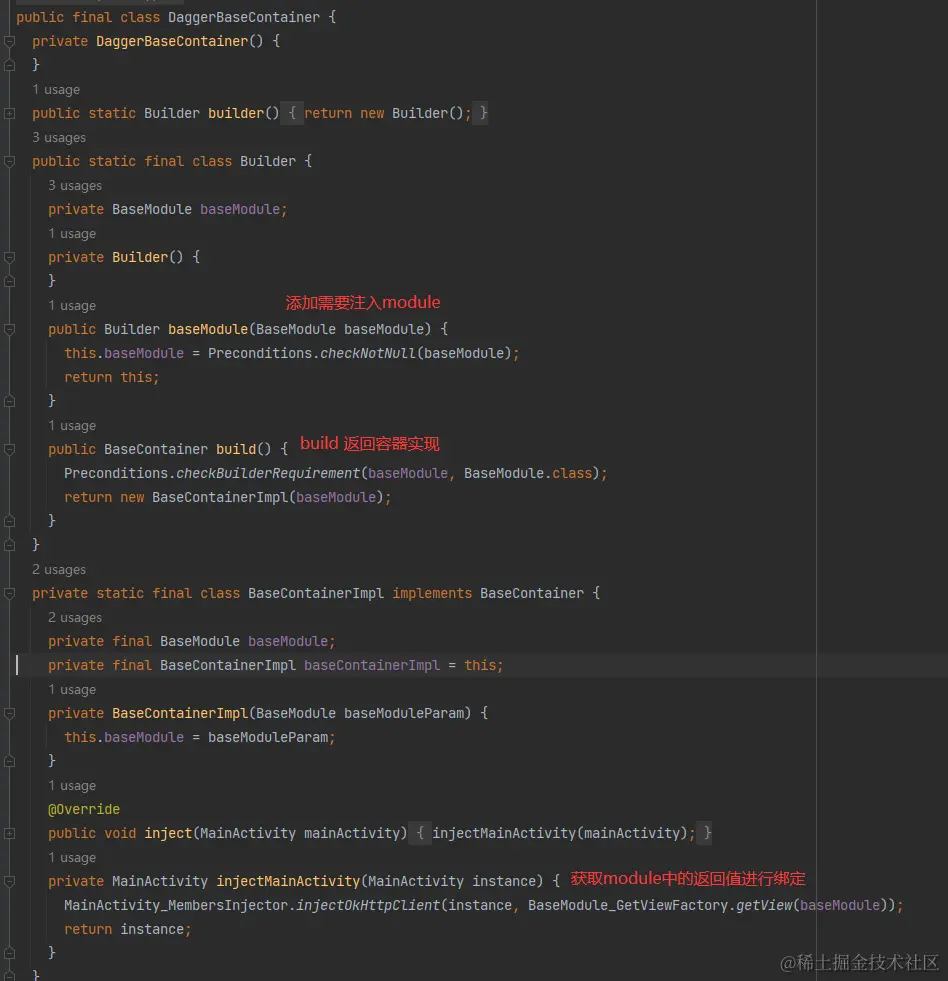Click 'Preconditions' in the 'this.baseModule = Preconditions' line

pos(260,353)
